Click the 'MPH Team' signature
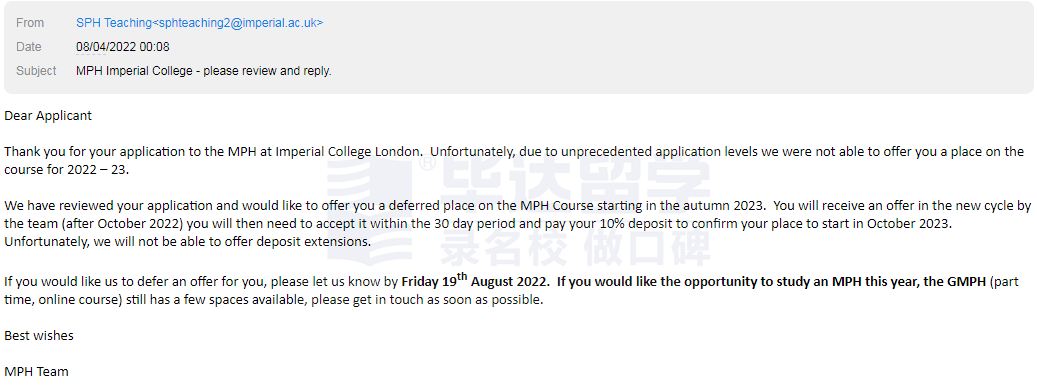1037x387 pixels. 36,371
